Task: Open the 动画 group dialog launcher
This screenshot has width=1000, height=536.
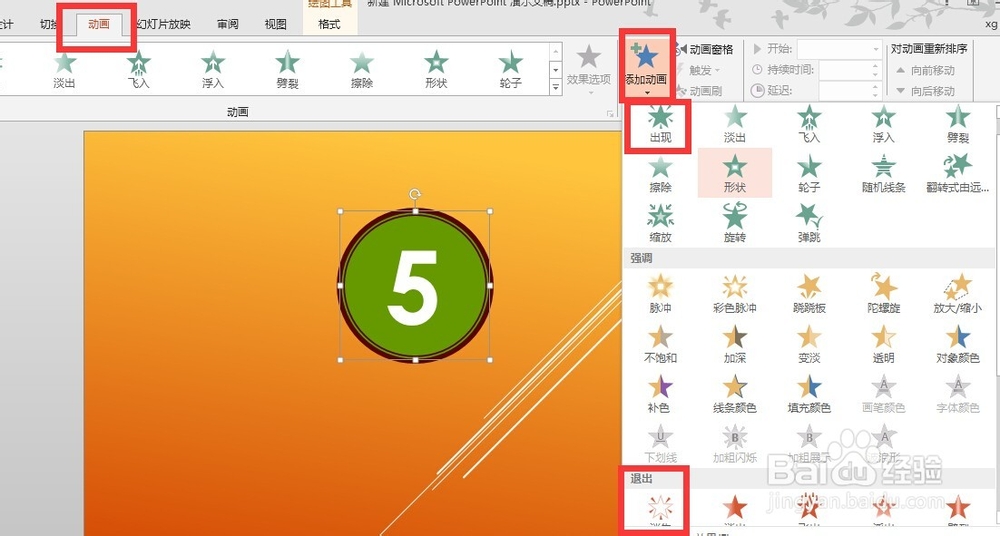Action: click(610, 114)
